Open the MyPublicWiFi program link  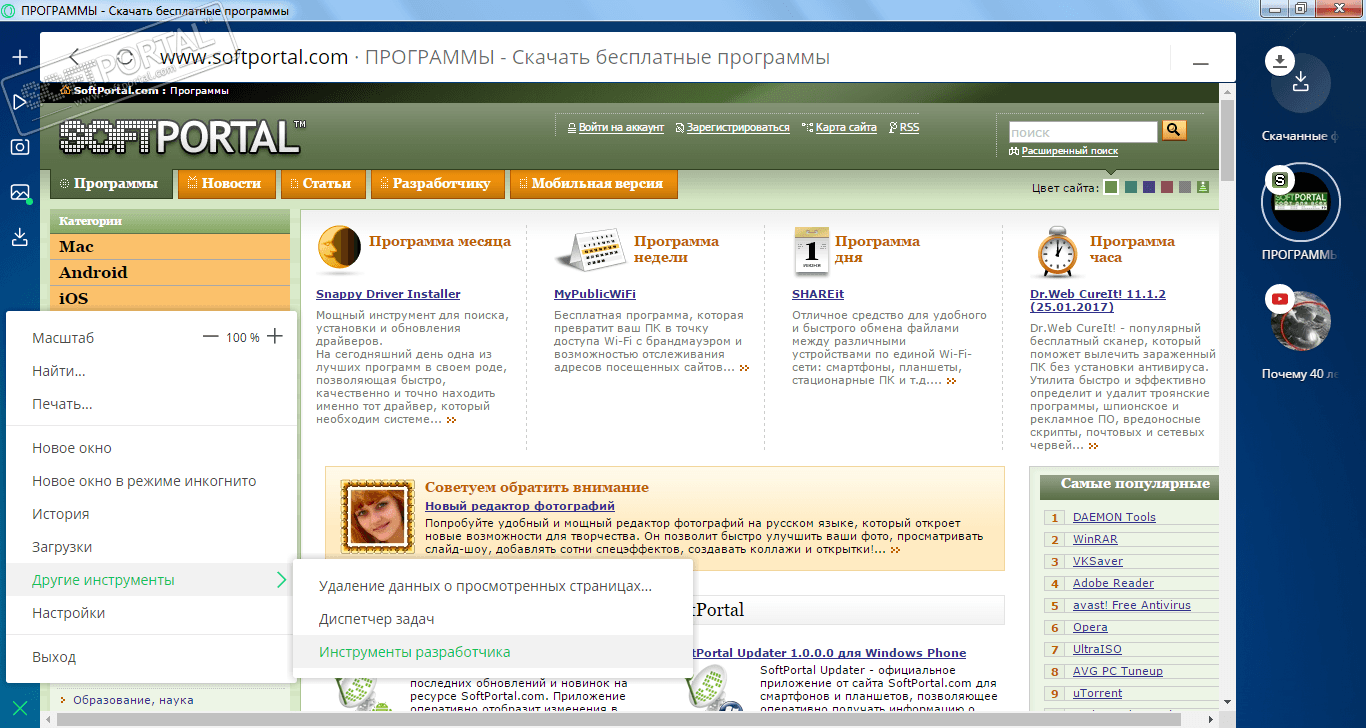[x=595, y=294]
